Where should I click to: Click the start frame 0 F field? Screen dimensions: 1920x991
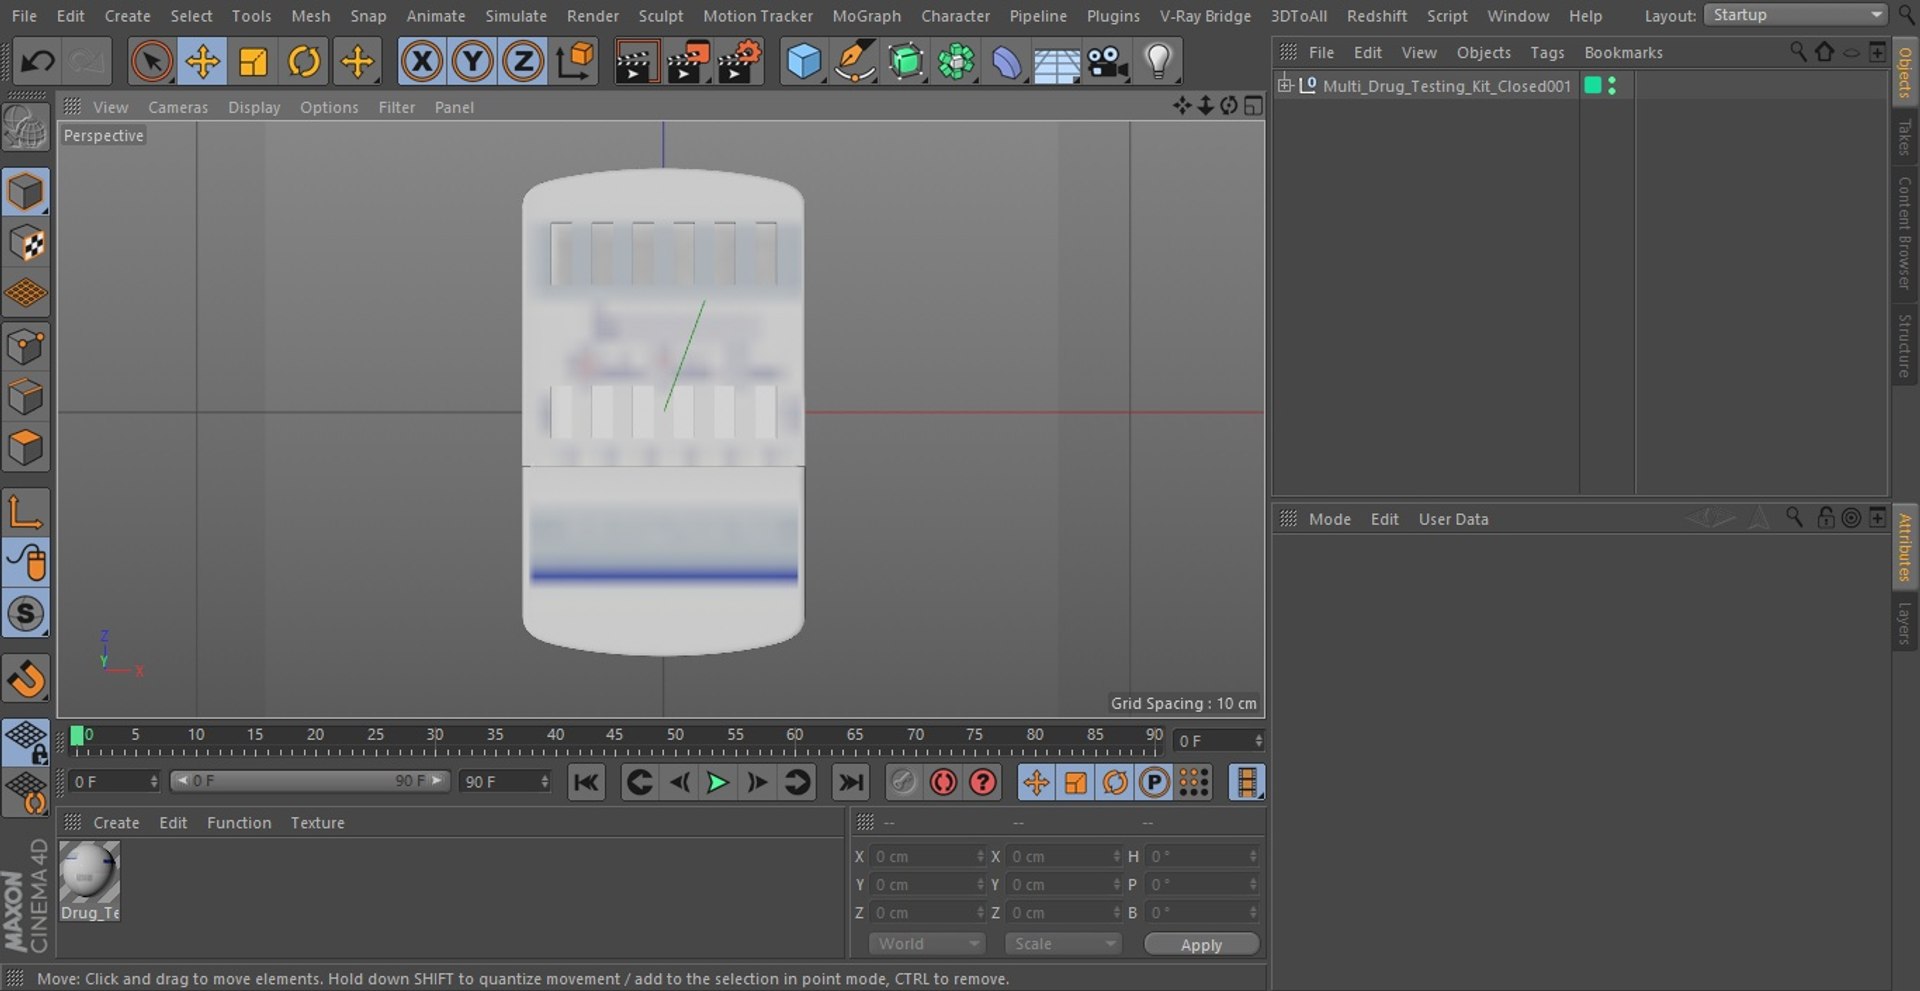click(115, 782)
